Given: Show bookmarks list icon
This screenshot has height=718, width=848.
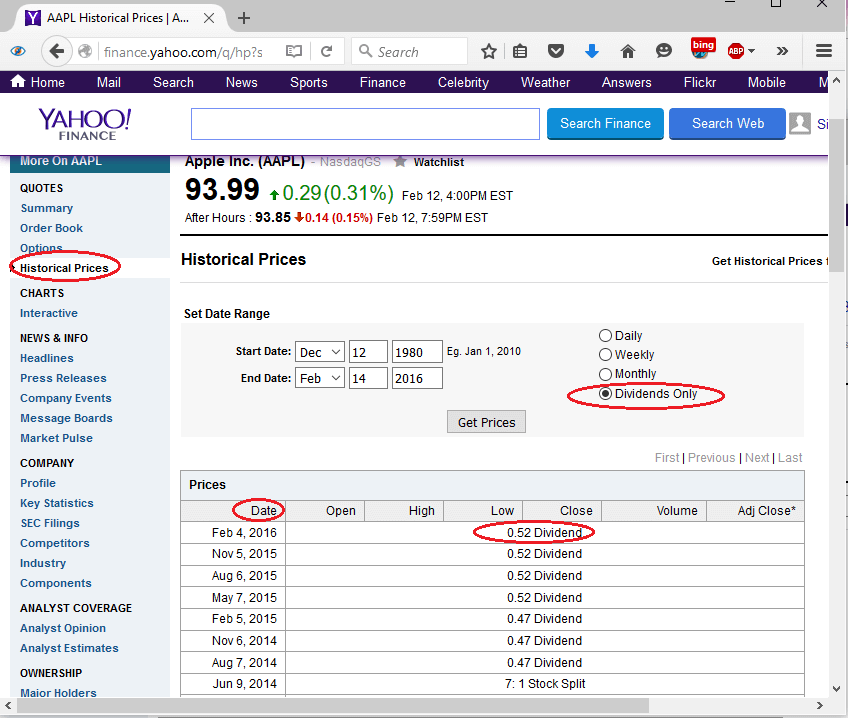Looking at the screenshot, I should [x=520, y=51].
